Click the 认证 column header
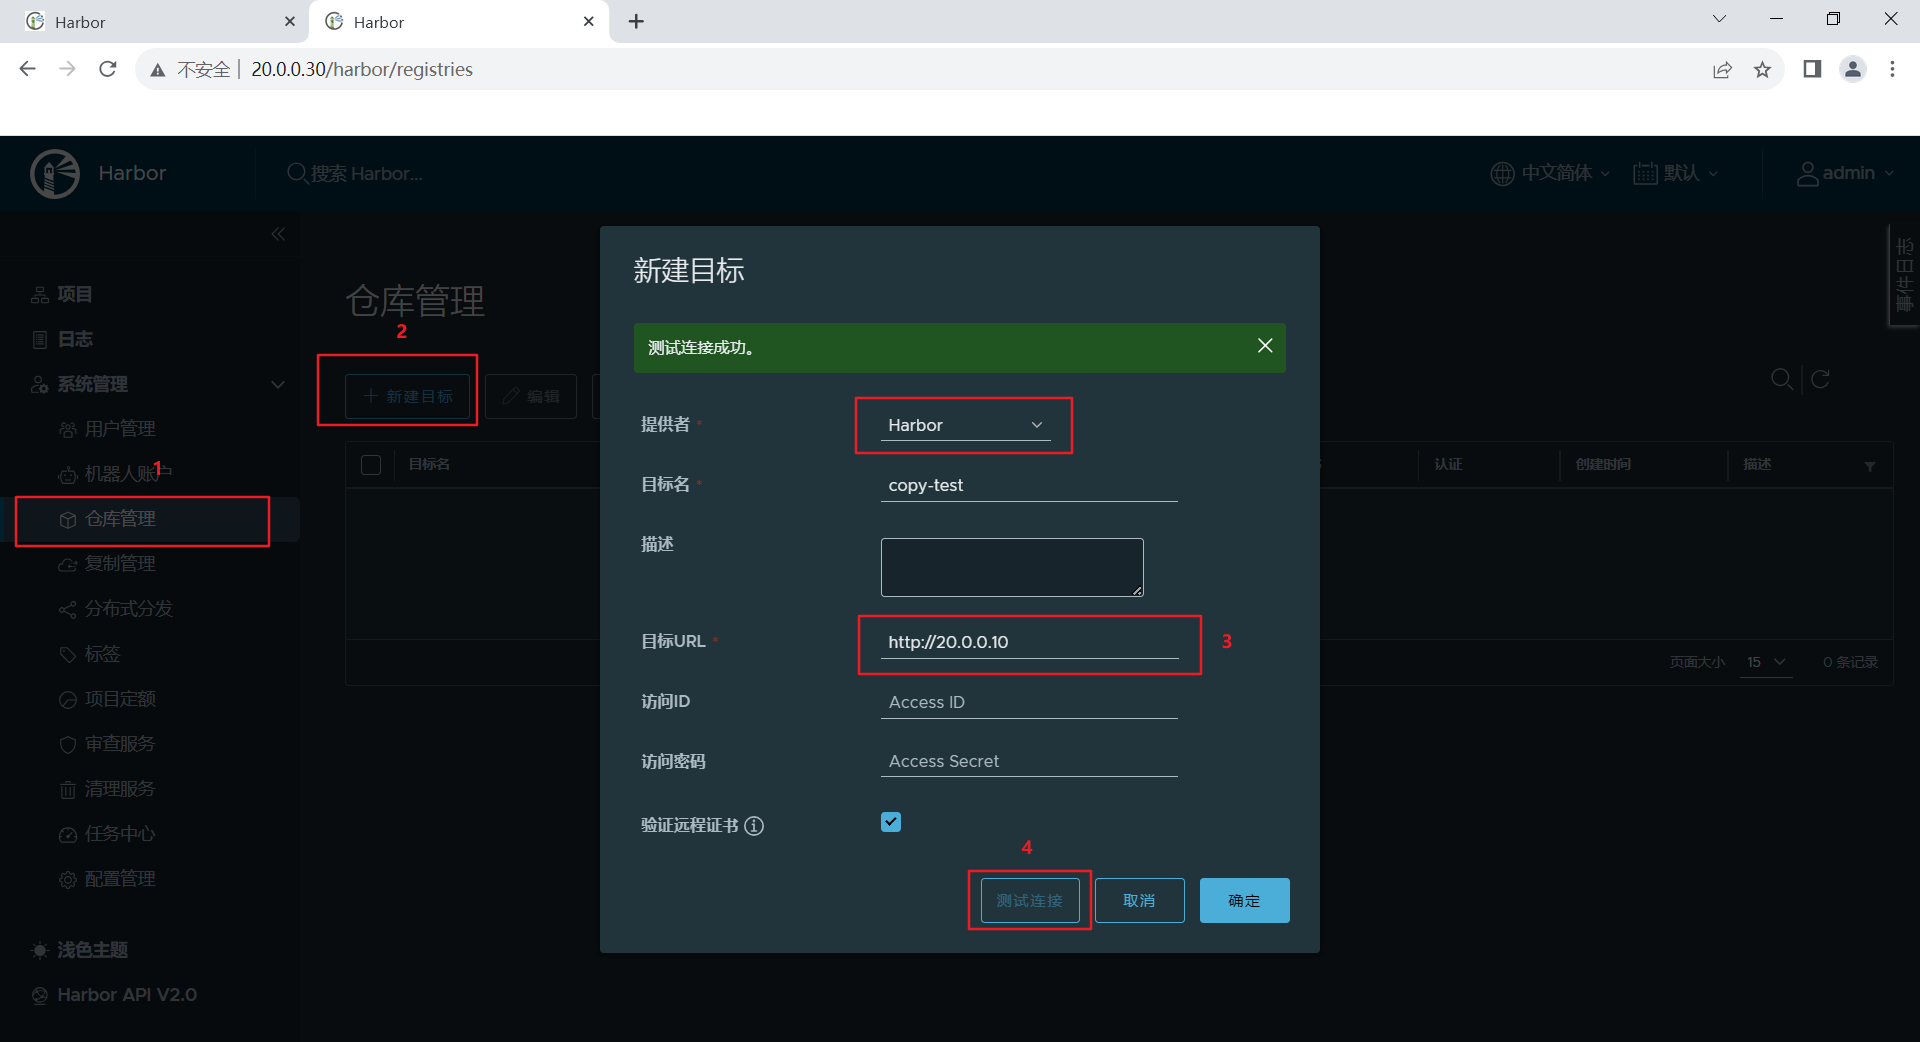Screen dimensions: 1920x1042 pos(1448,465)
